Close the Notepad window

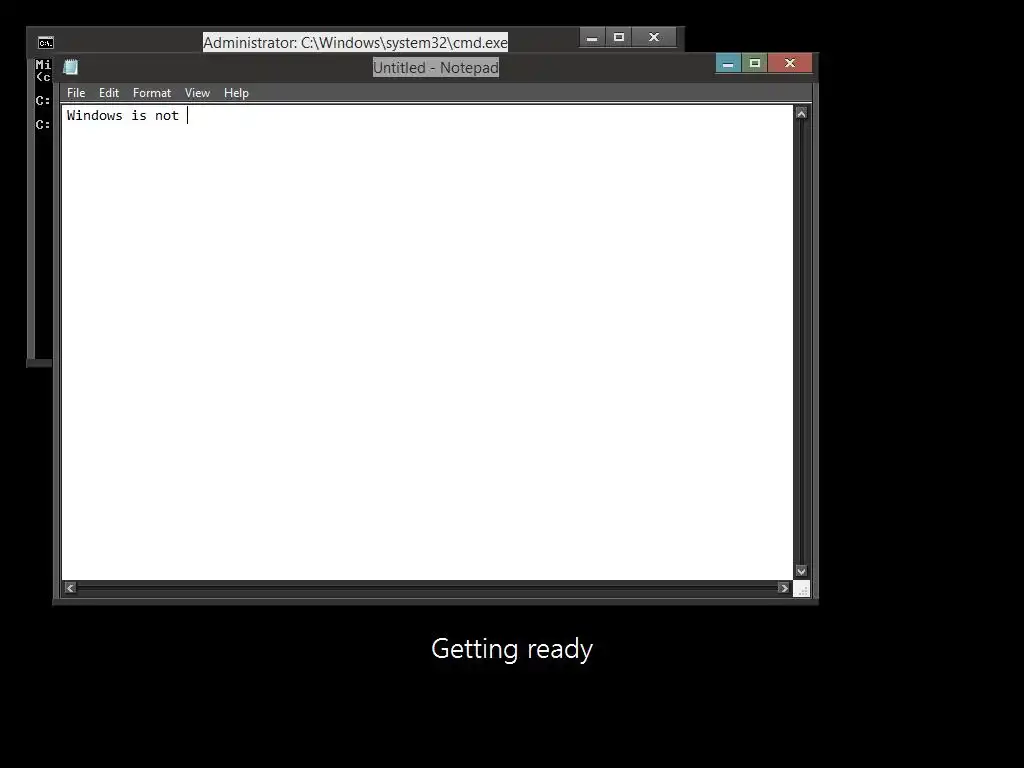(790, 63)
